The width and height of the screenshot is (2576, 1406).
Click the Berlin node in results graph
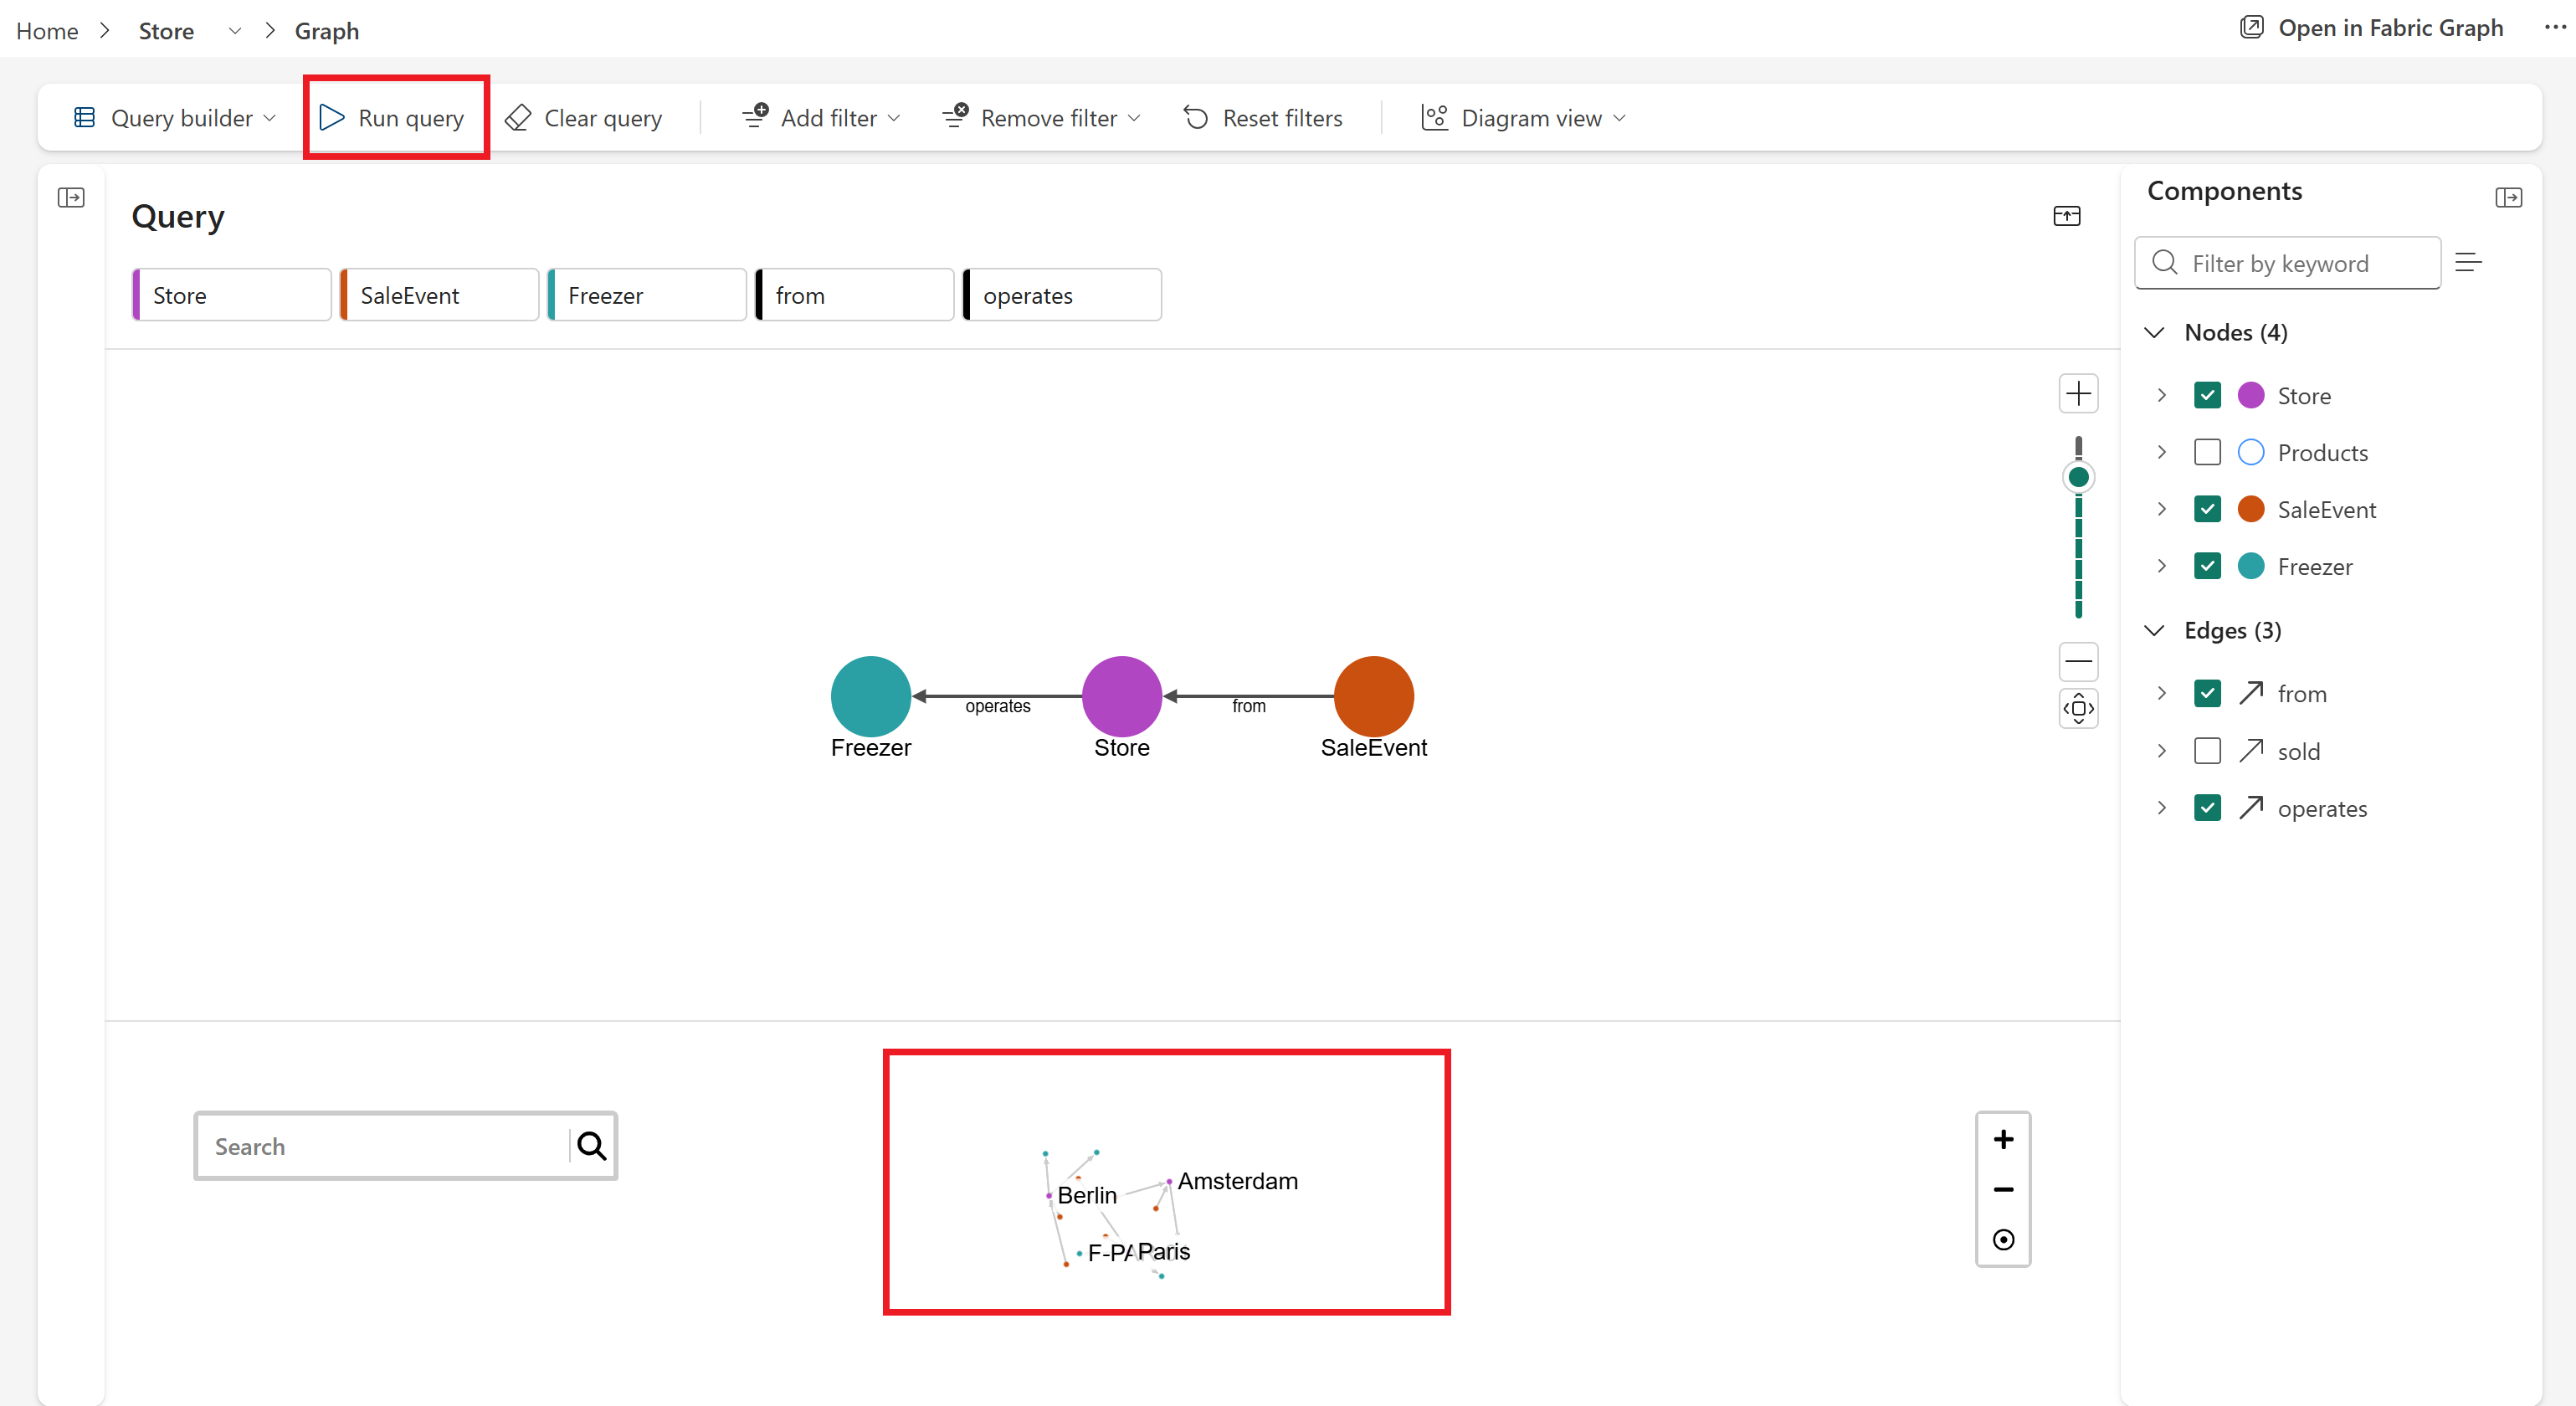(x=1049, y=1196)
